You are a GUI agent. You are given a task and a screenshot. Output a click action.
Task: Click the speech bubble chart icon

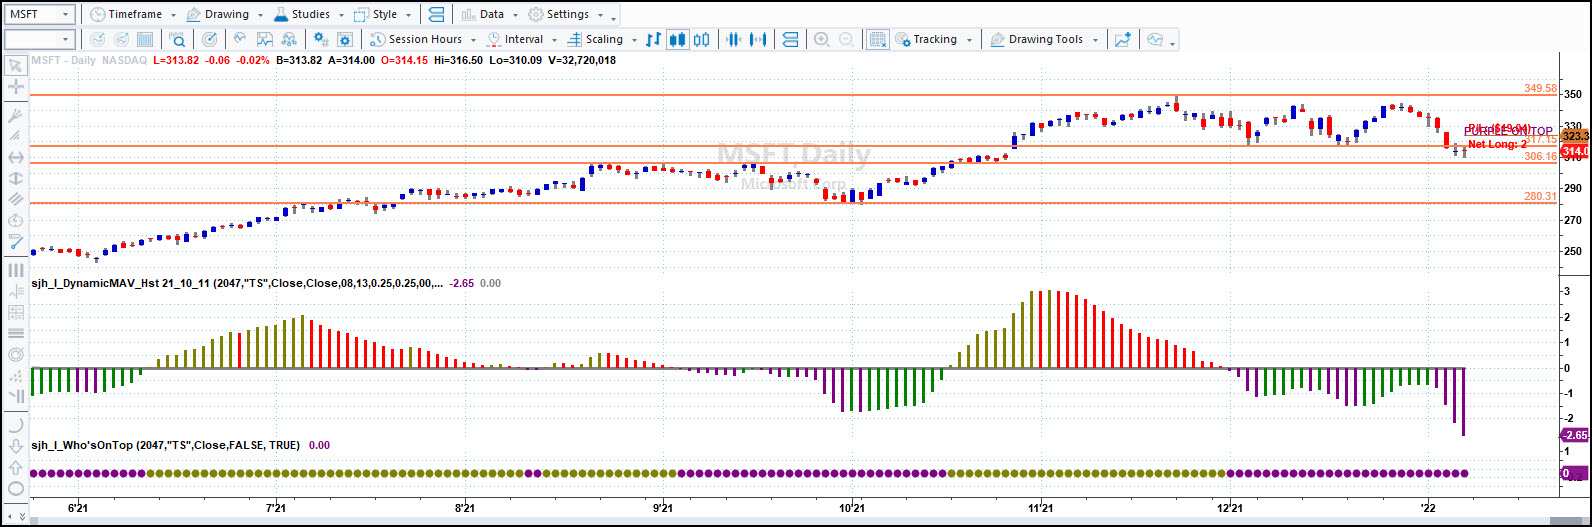tap(1155, 40)
